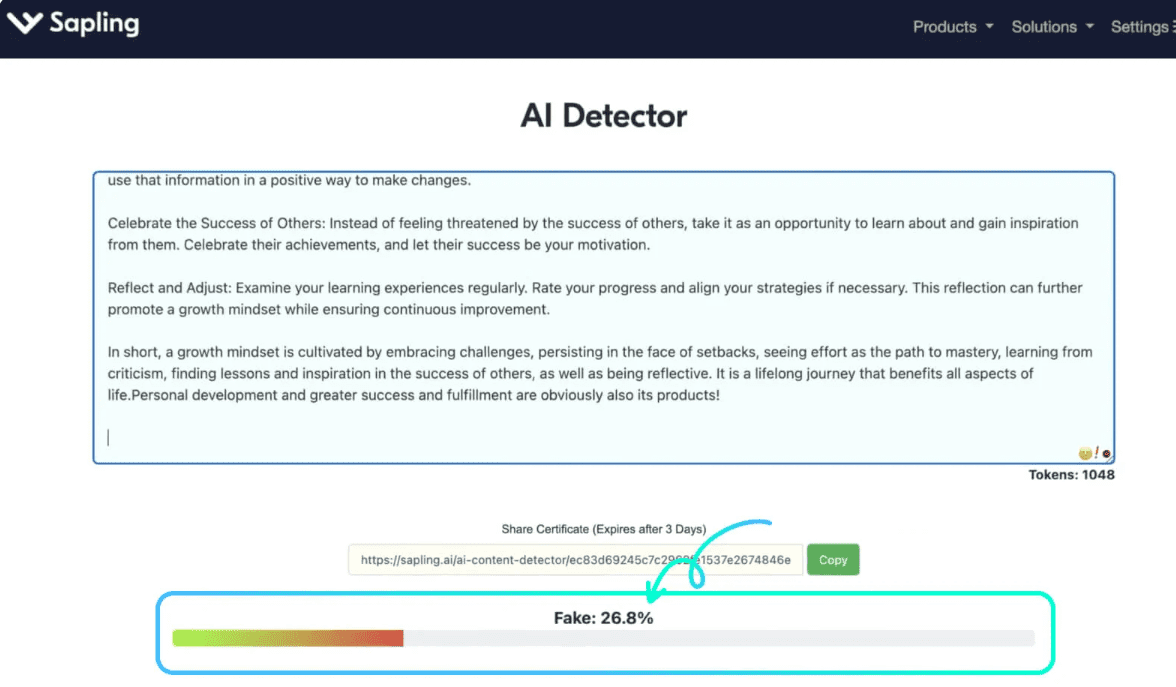Click the Sapling brand name text
The height and width of the screenshot is (687, 1176).
click(x=96, y=24)
